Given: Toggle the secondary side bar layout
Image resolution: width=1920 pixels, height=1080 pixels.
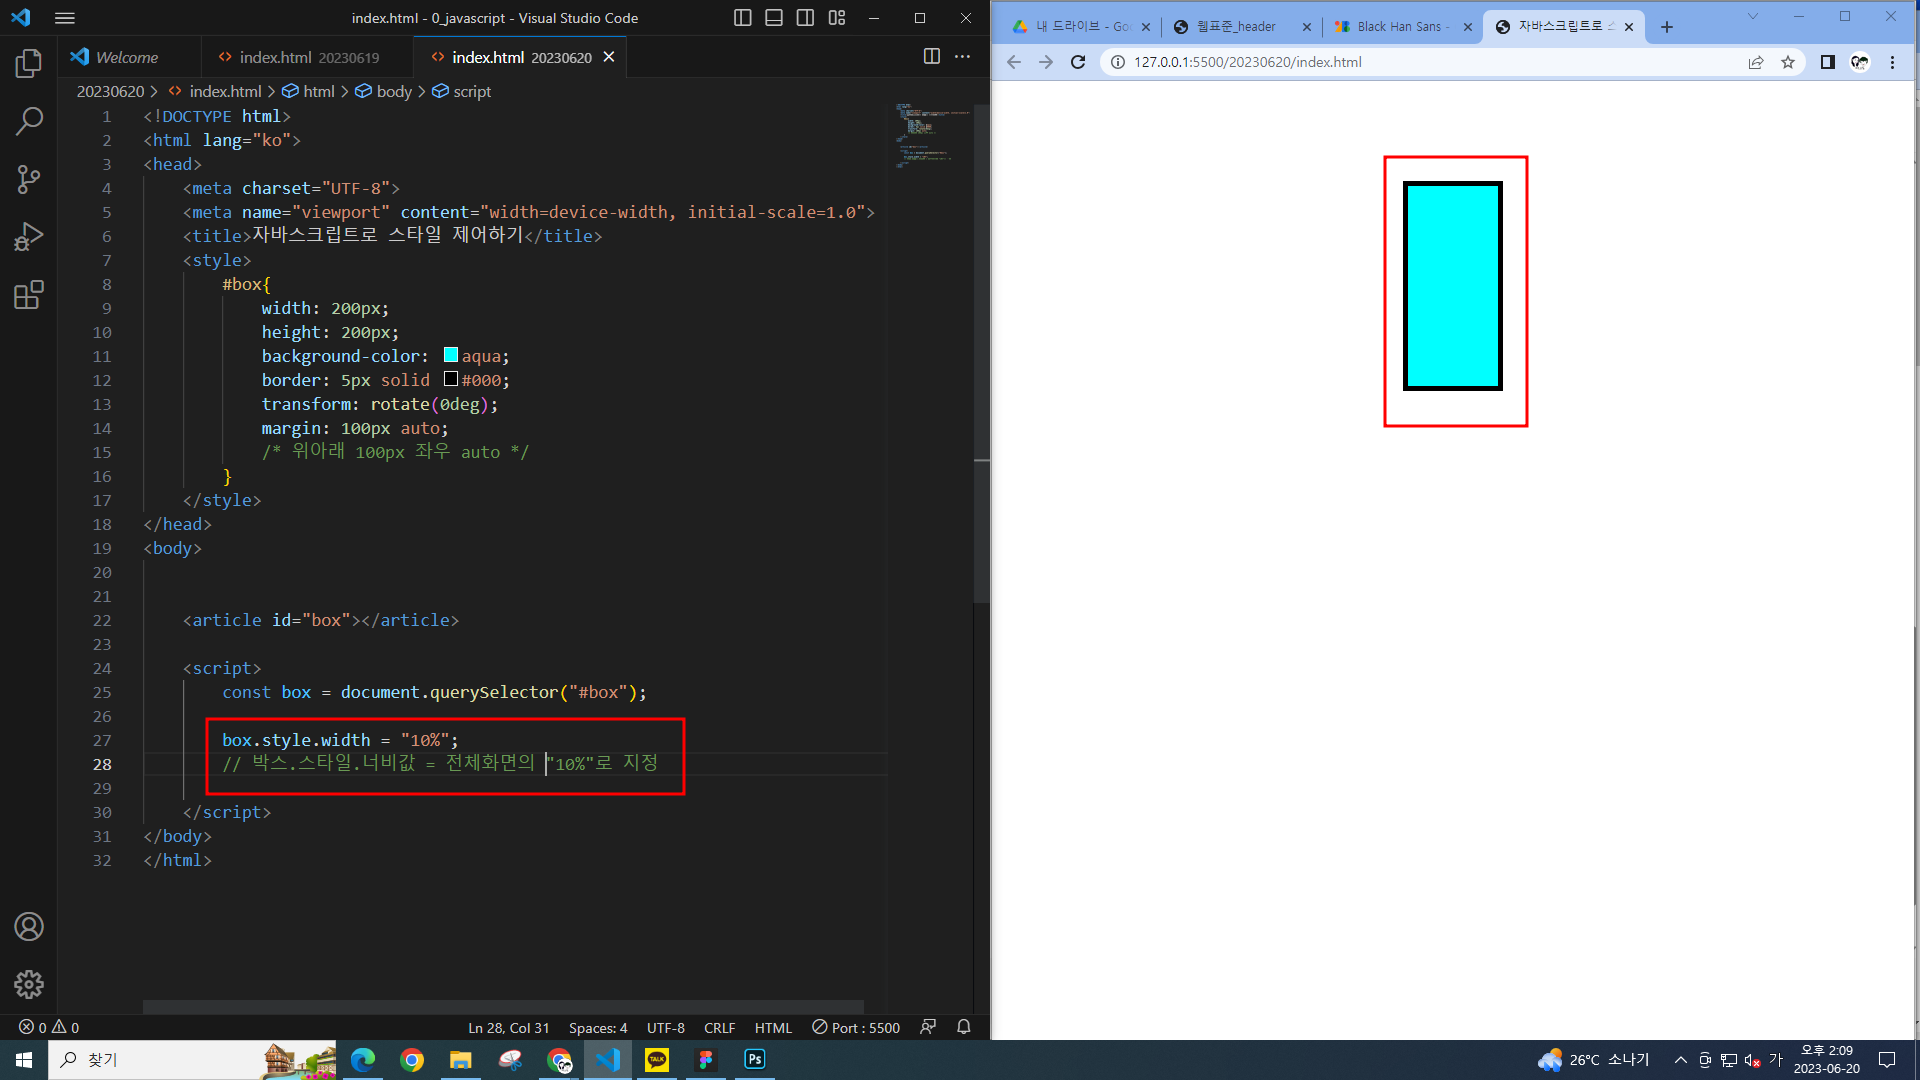Looking at the screenshot, I should point(805,18).
